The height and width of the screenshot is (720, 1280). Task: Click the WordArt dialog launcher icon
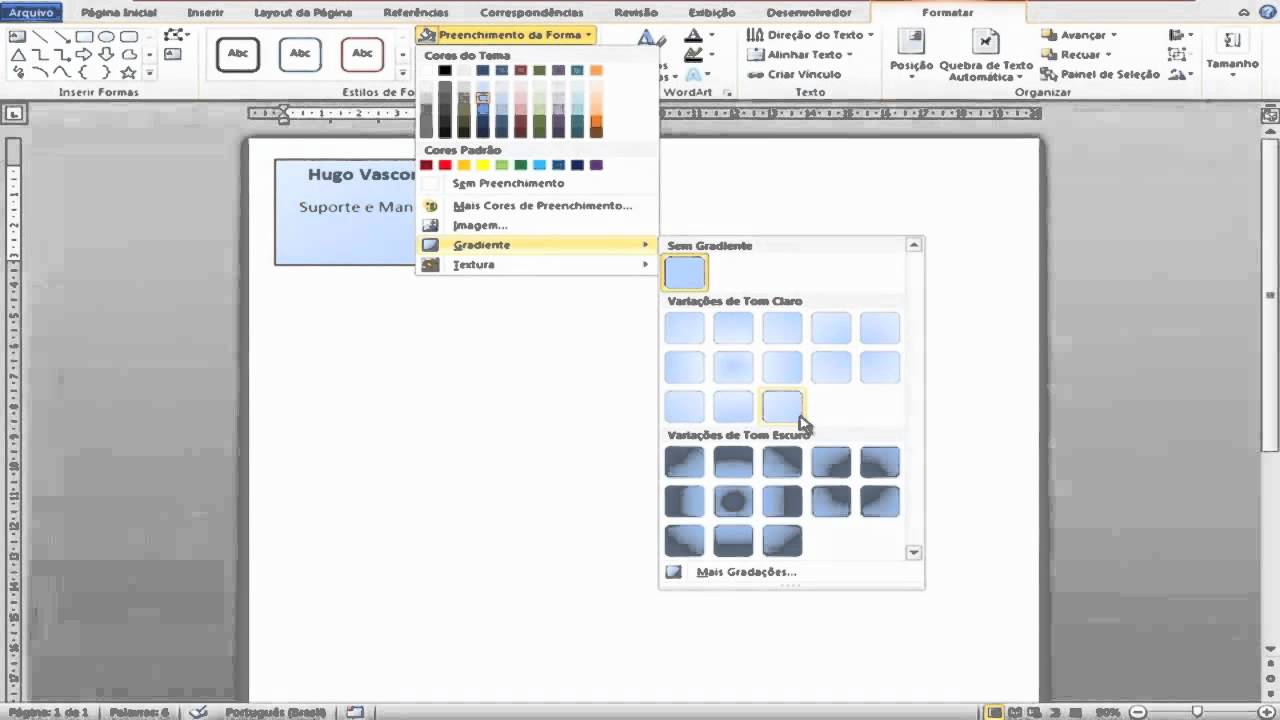727,93
